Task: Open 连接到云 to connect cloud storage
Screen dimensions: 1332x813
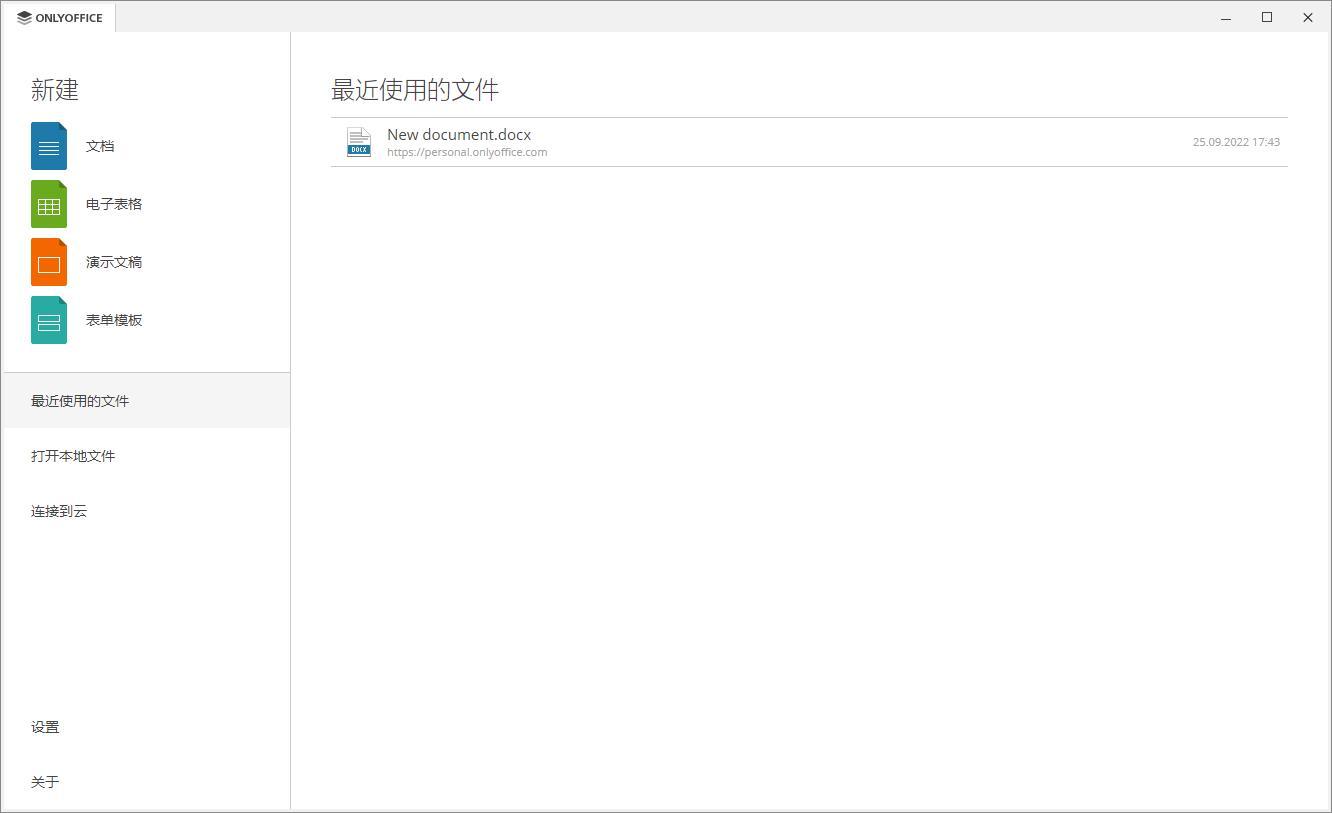Action: (59, 510)
